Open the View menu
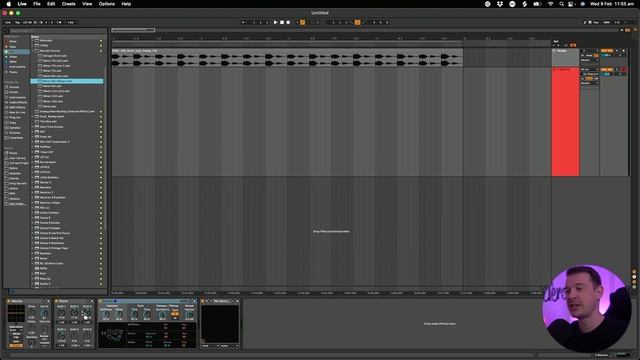Viewport: 640px width, 360px height. [x=87, y=4]
